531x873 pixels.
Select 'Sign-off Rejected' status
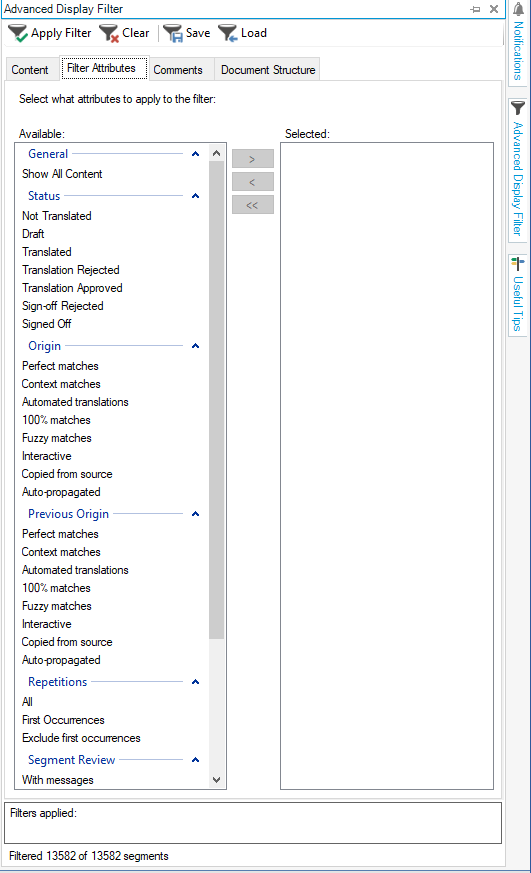(x=63, y=306)
